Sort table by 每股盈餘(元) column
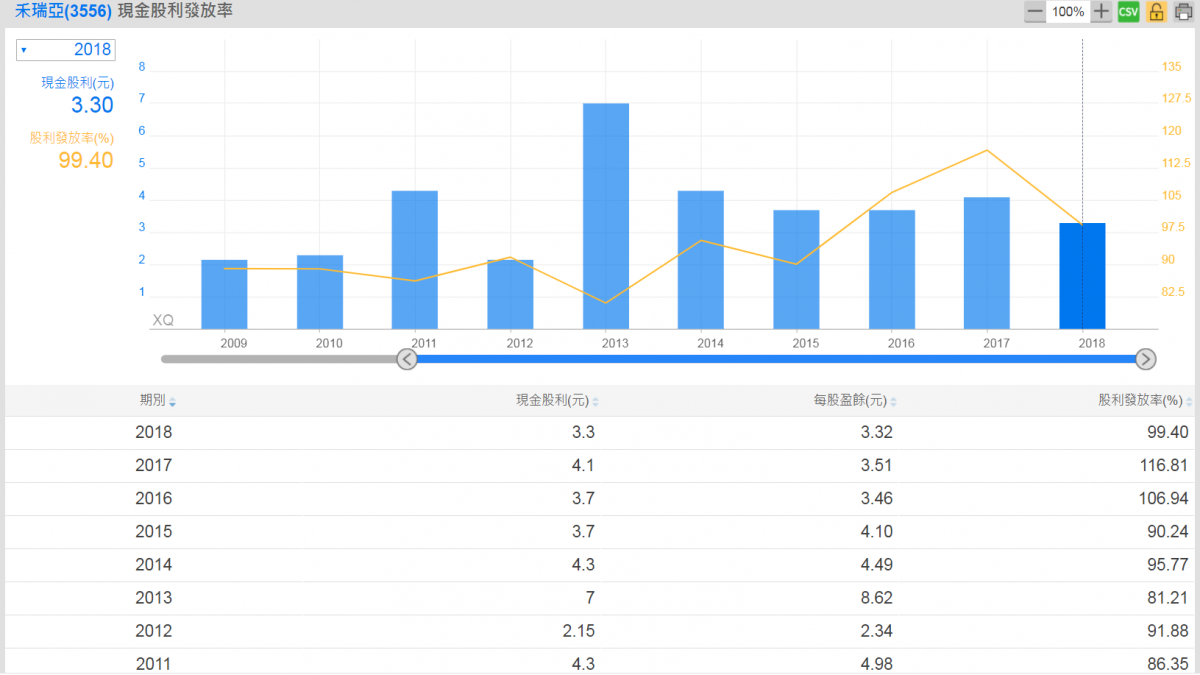The width and height of the screenshot is (1200, 675). click(x=855, y=401)
